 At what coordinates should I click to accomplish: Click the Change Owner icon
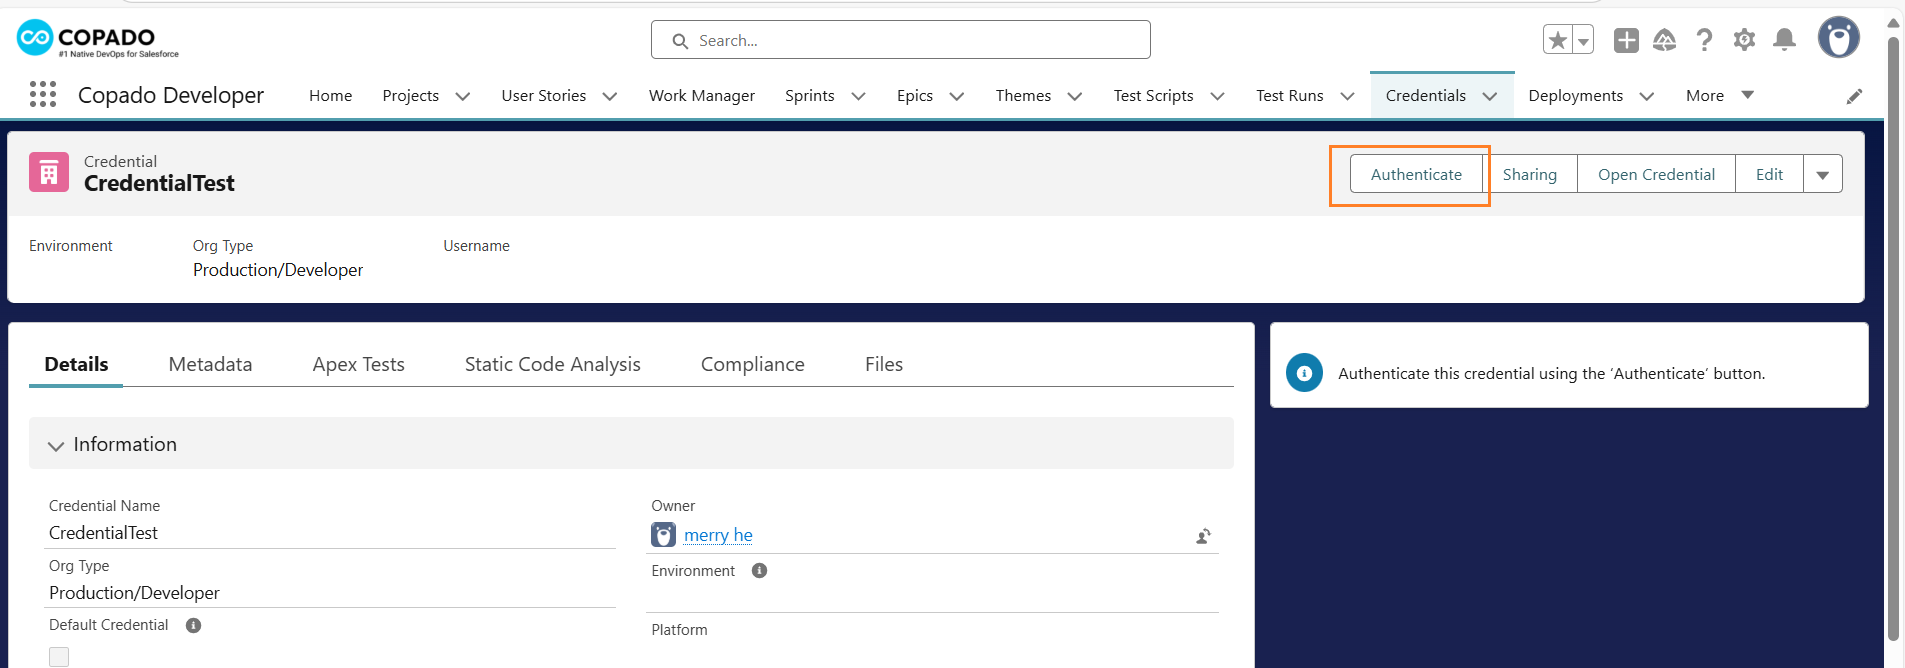(1204, 537)
